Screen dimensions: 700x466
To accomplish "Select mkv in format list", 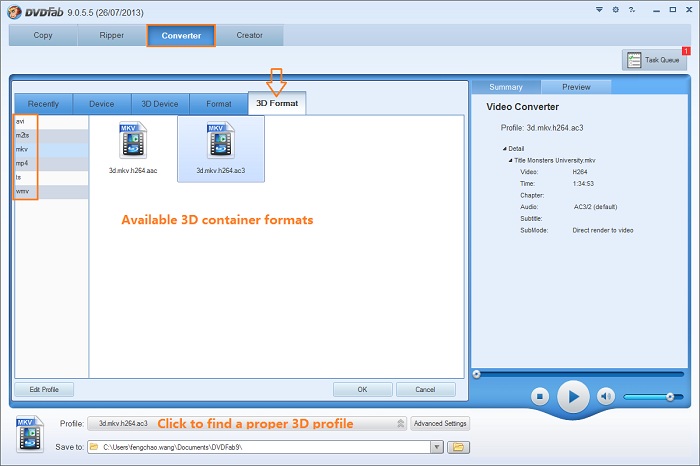I will click(52, 150).
